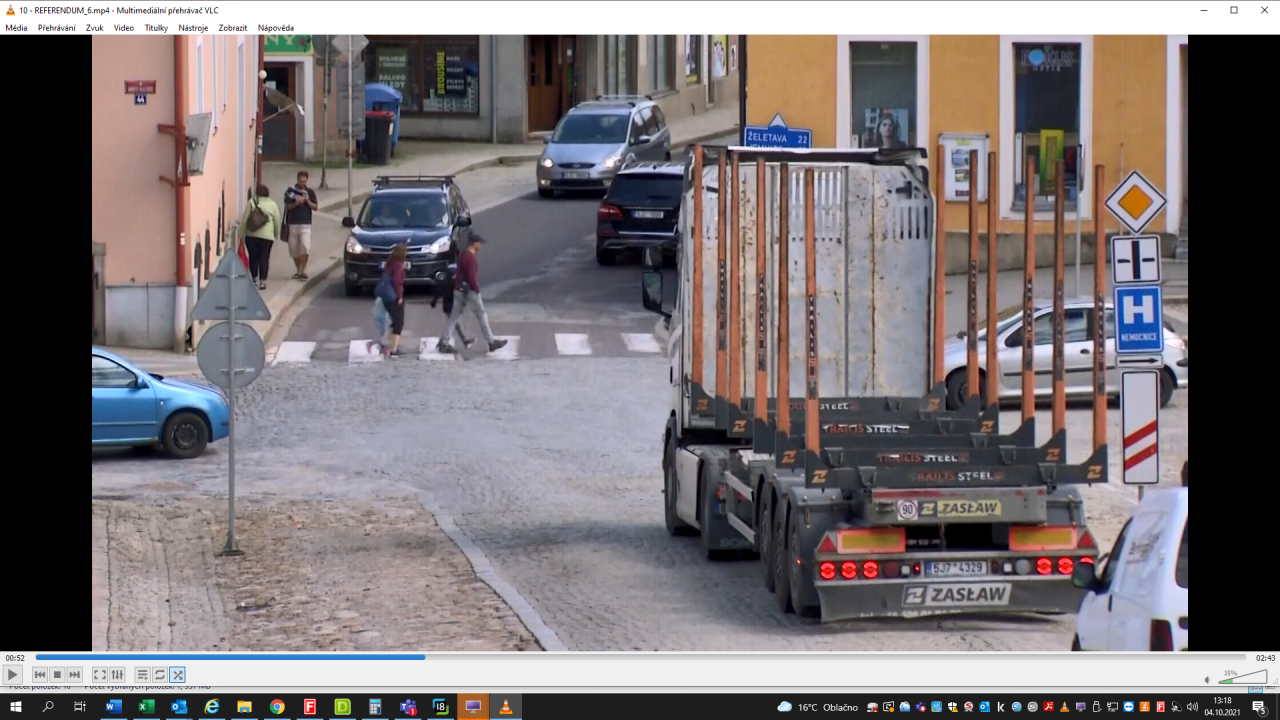
Task: Open Excel from the Windows taskbar
Action: (146, 707)
